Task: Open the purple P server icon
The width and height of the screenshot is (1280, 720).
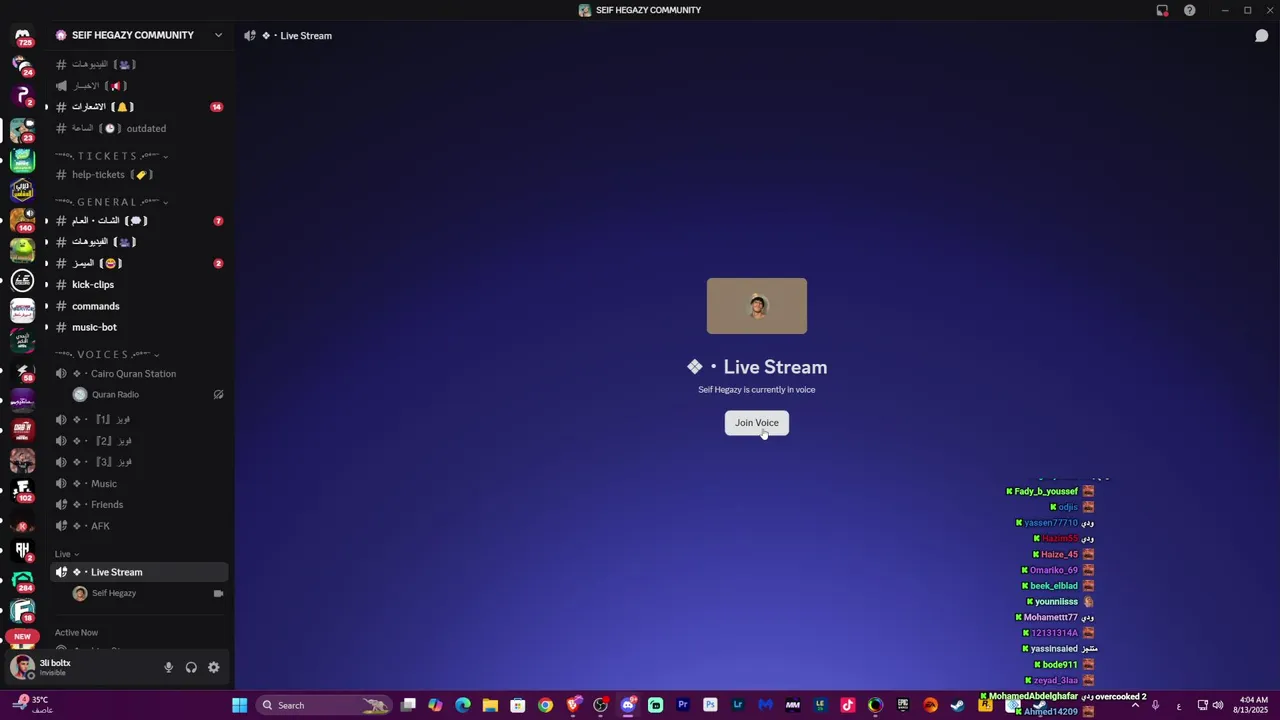Action: point(22,96)
